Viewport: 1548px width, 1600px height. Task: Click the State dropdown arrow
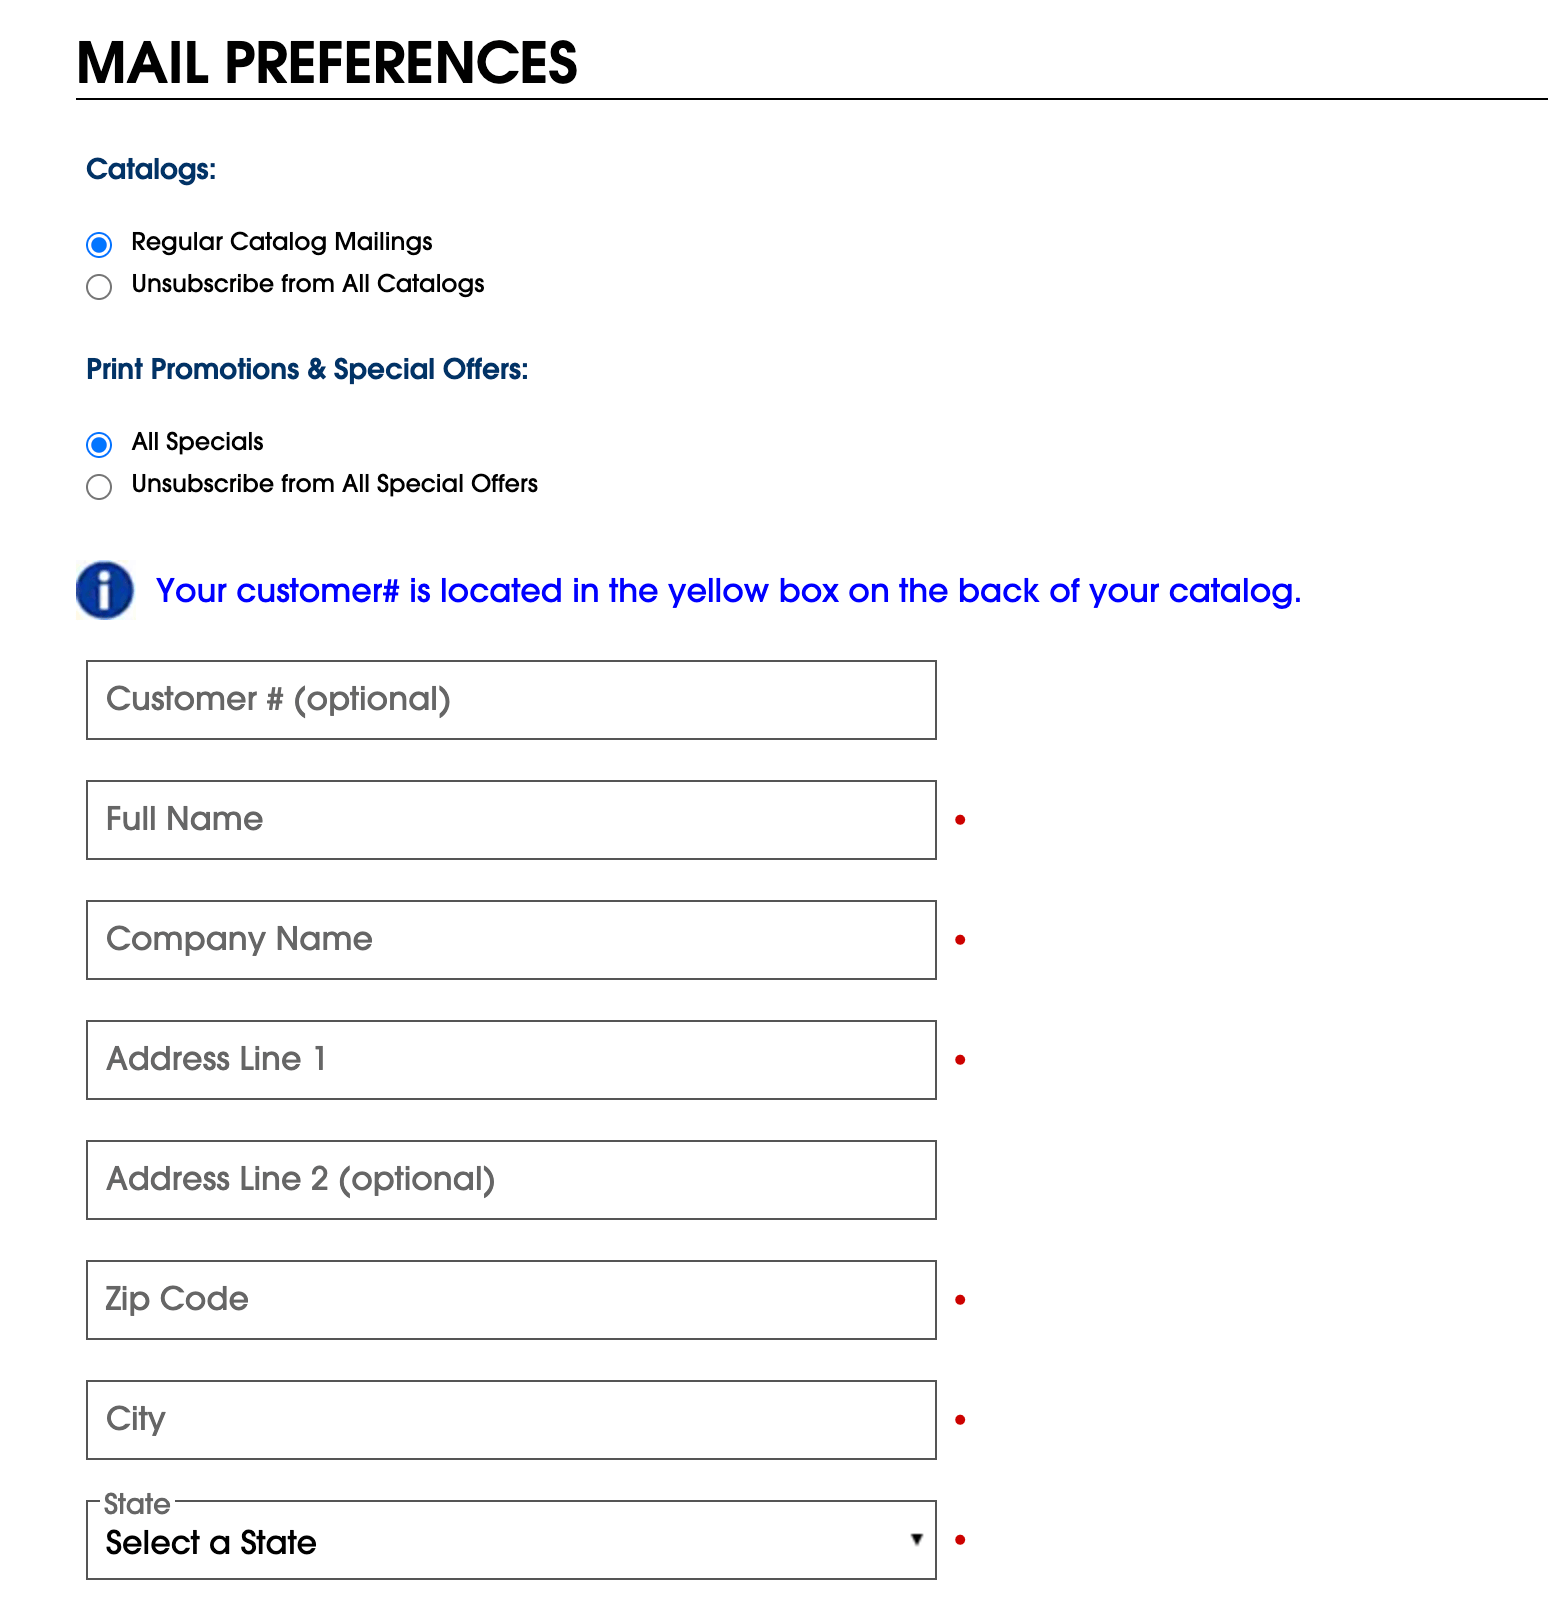[916, 1540]
